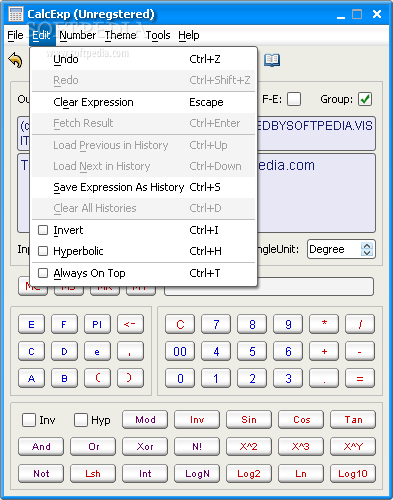
Task: Click the red Inv function button
Action: (x=197, y=420)
